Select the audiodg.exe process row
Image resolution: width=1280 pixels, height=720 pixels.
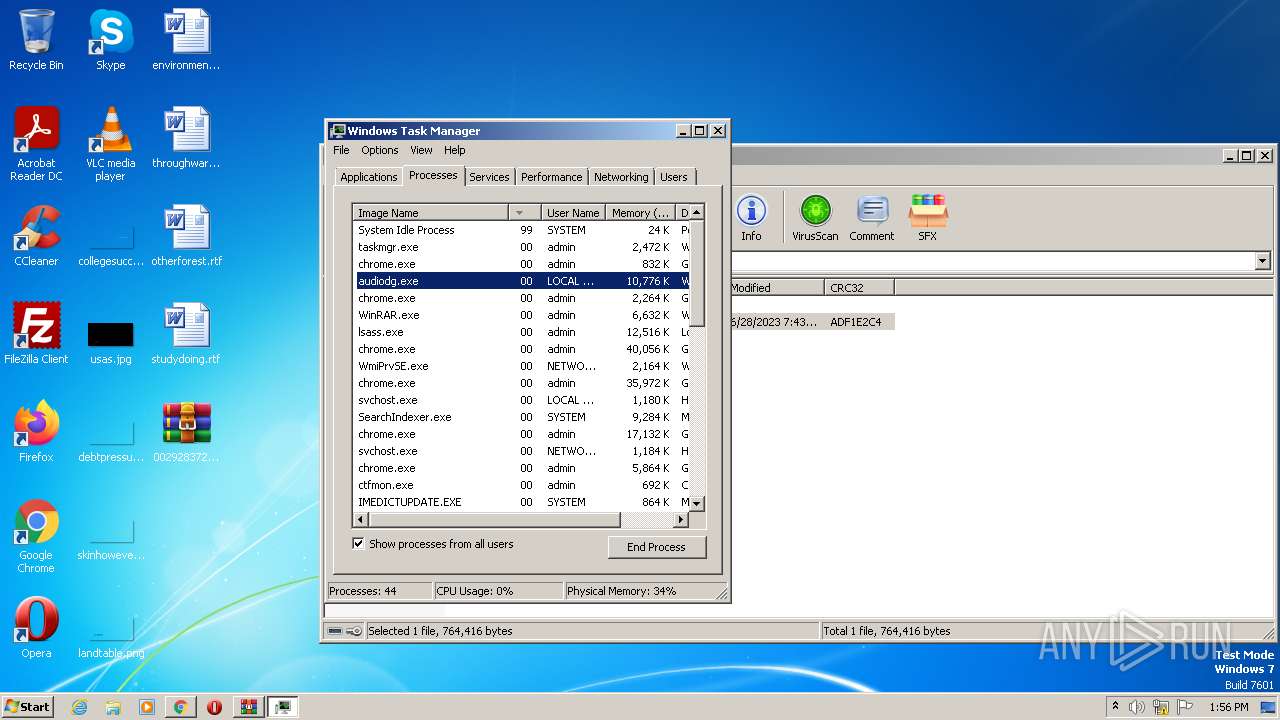coord(521,281)
